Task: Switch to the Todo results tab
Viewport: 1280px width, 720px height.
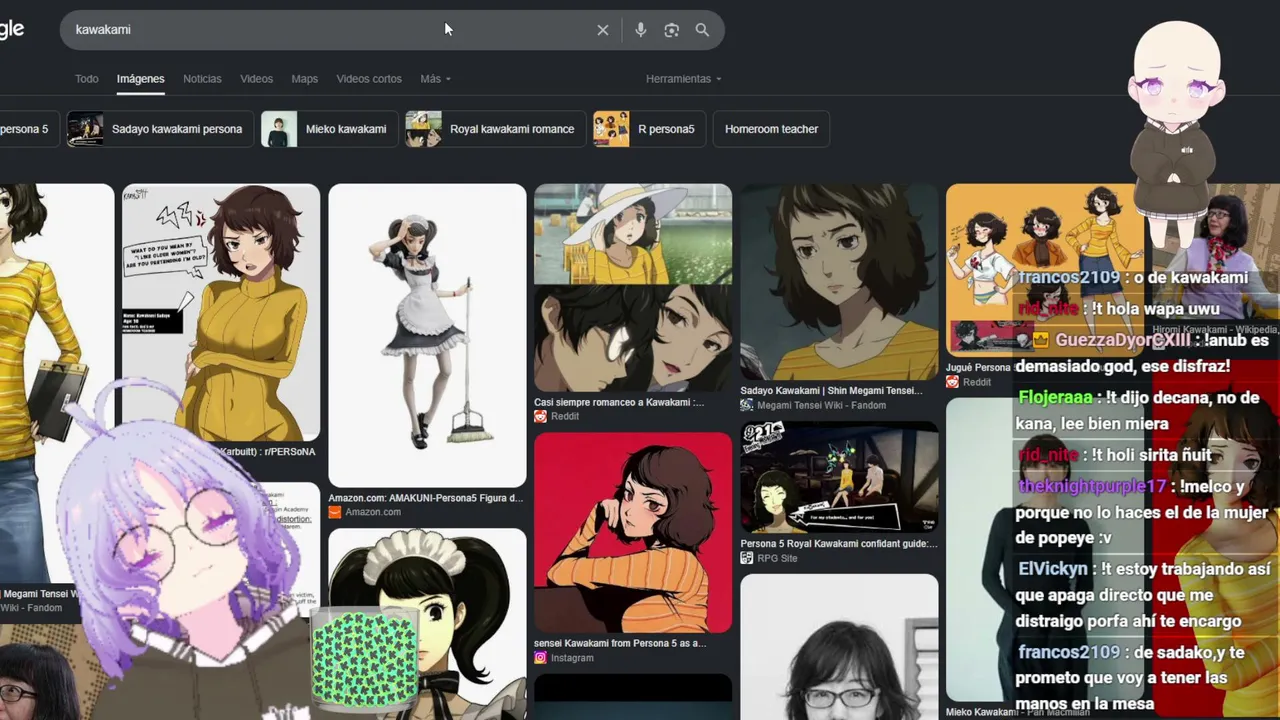Action: pyautogui.click(x=87, y=79)
